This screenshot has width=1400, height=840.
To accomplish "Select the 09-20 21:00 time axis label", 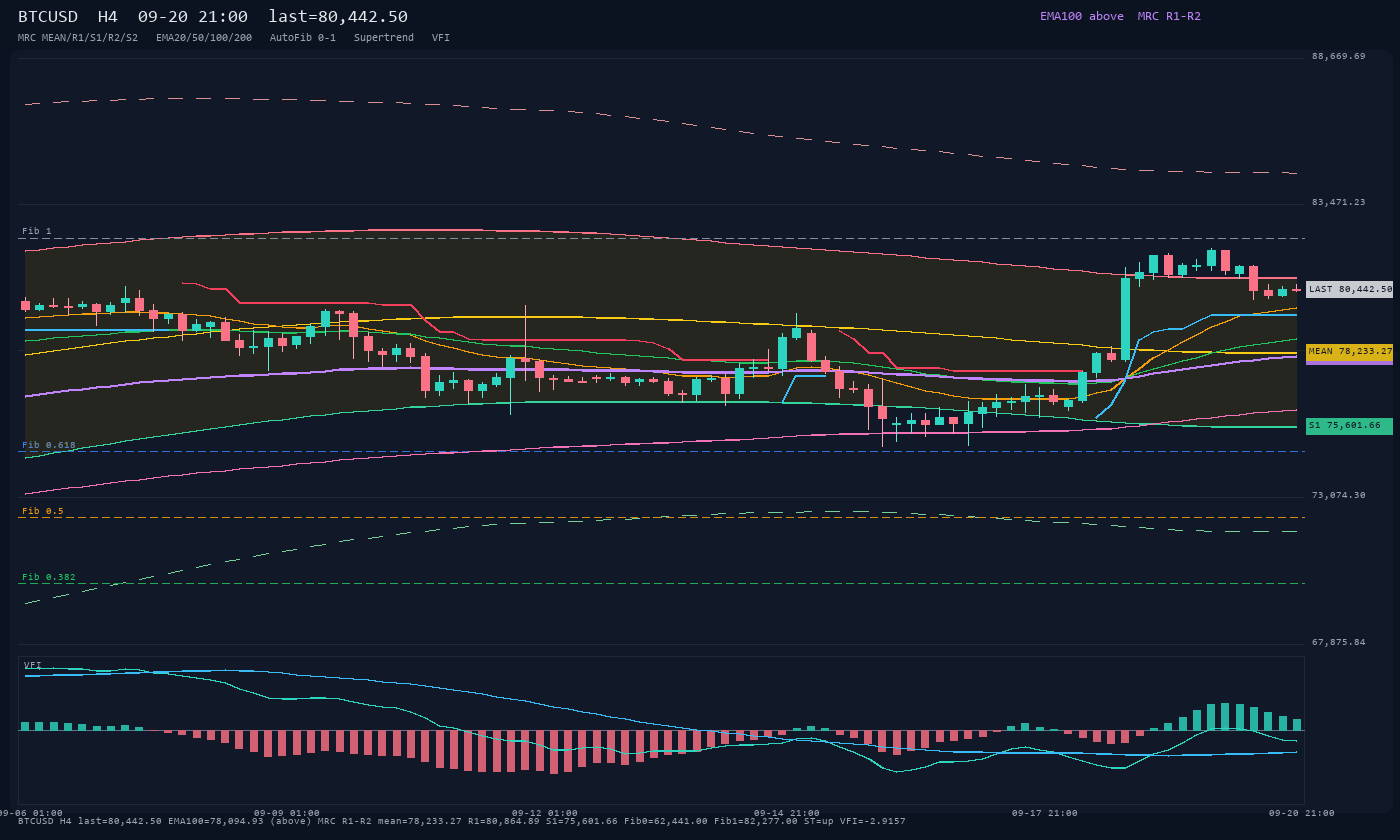I will point(1302,813).
